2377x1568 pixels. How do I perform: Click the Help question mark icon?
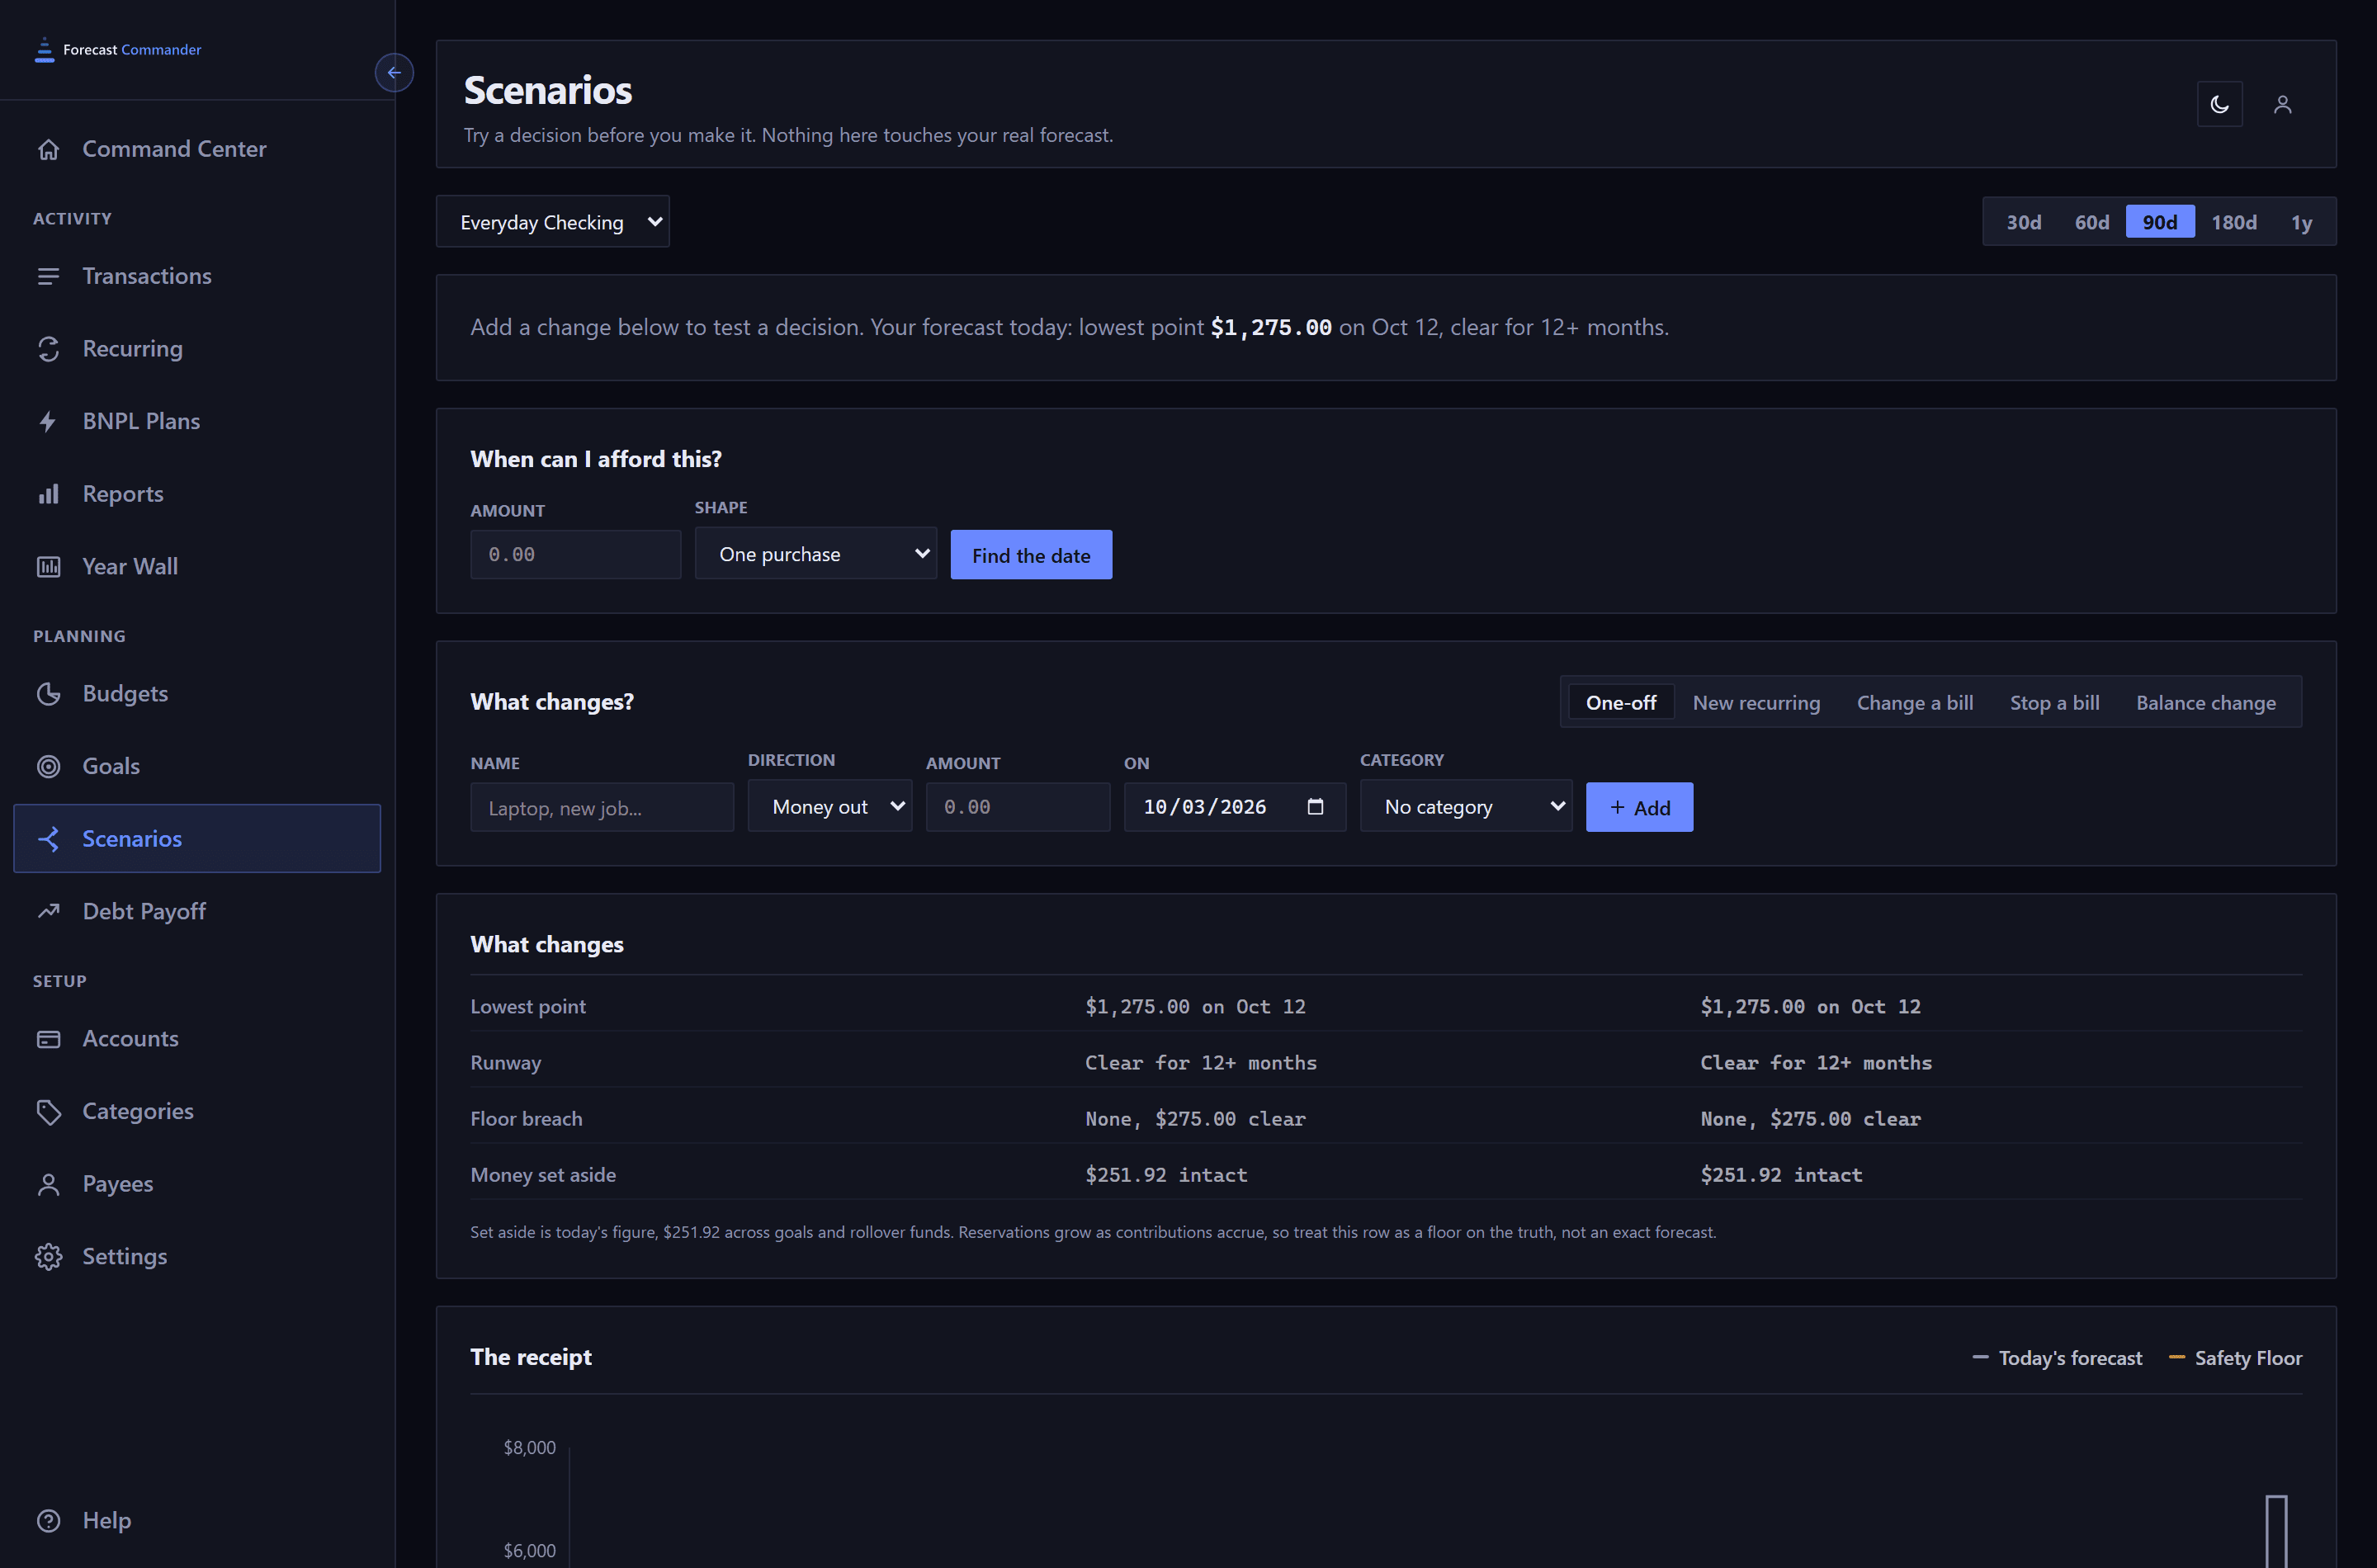pyautogui.click(x=48, y=1520)
